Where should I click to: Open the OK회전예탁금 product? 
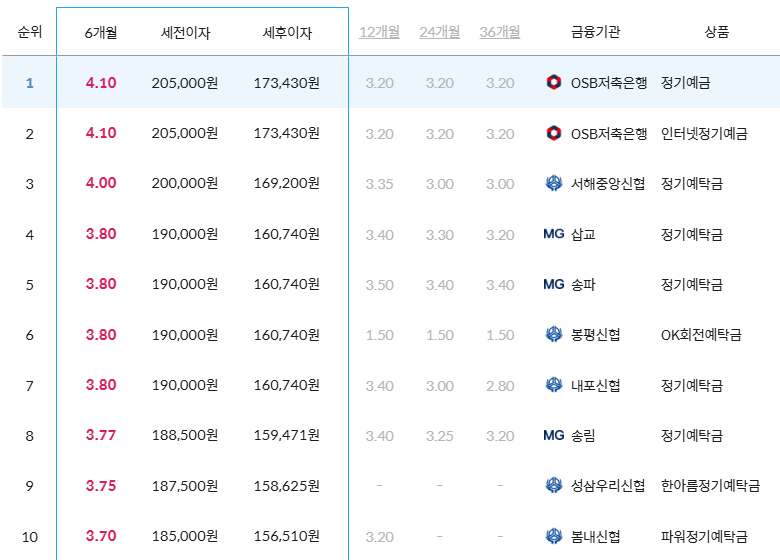(701, 335)
